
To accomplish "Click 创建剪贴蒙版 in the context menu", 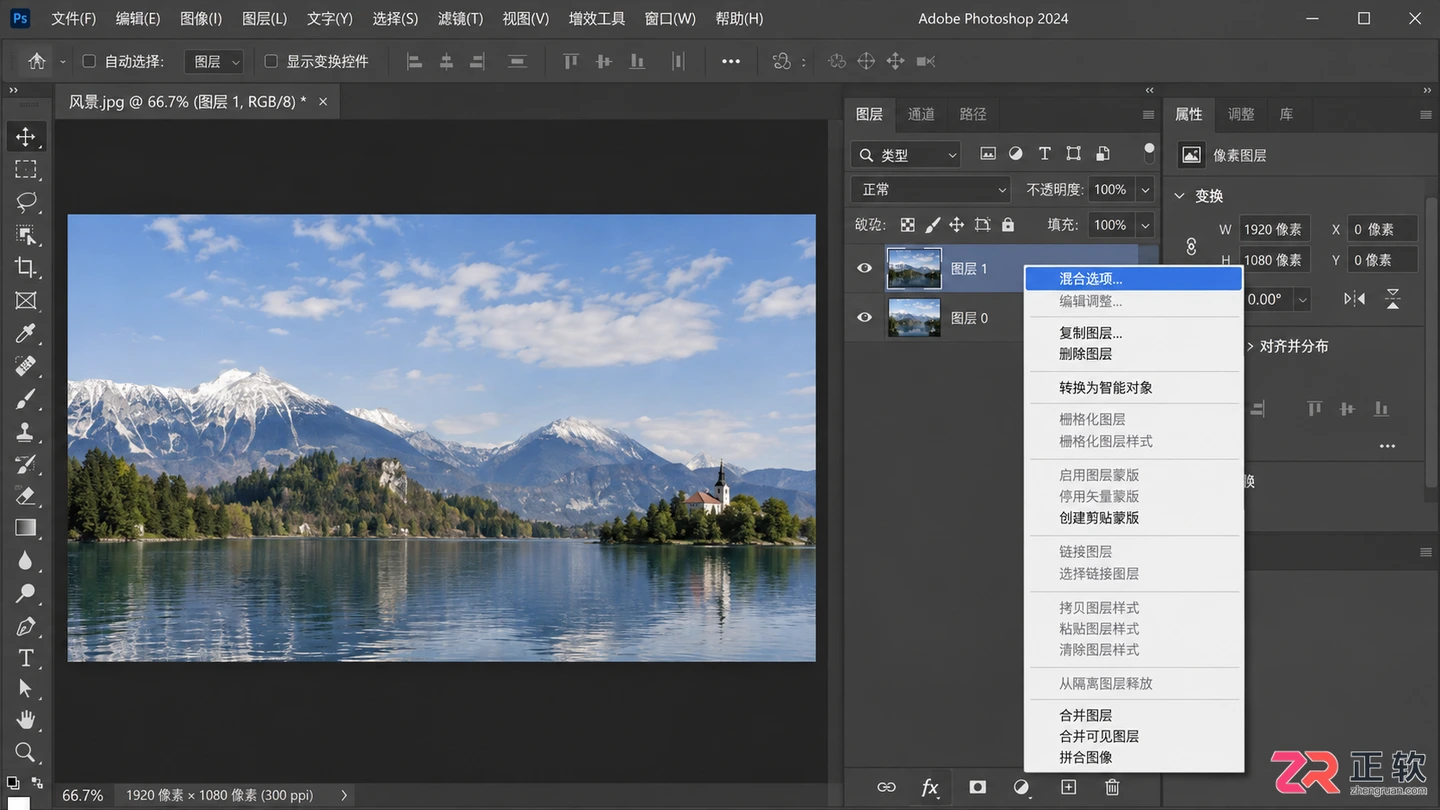I will pos(1134,517).
